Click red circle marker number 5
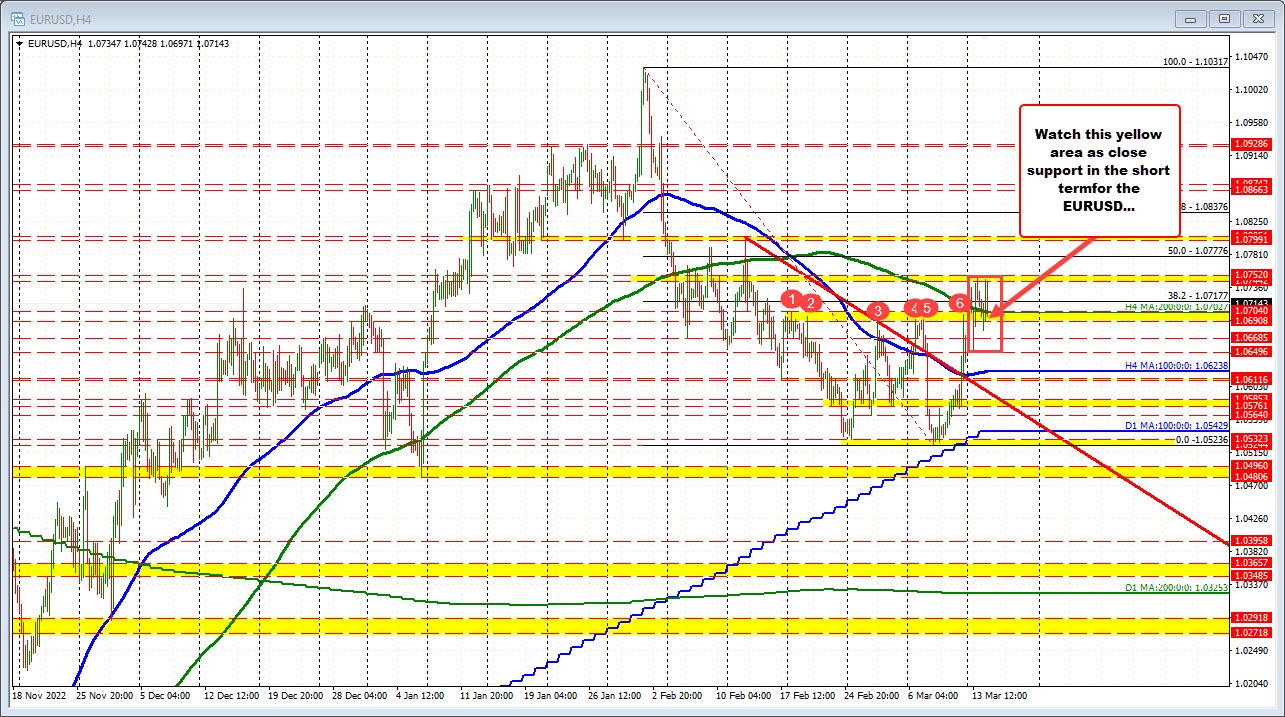The height and width of the screenshot is (717, 1285). point(928,308)
